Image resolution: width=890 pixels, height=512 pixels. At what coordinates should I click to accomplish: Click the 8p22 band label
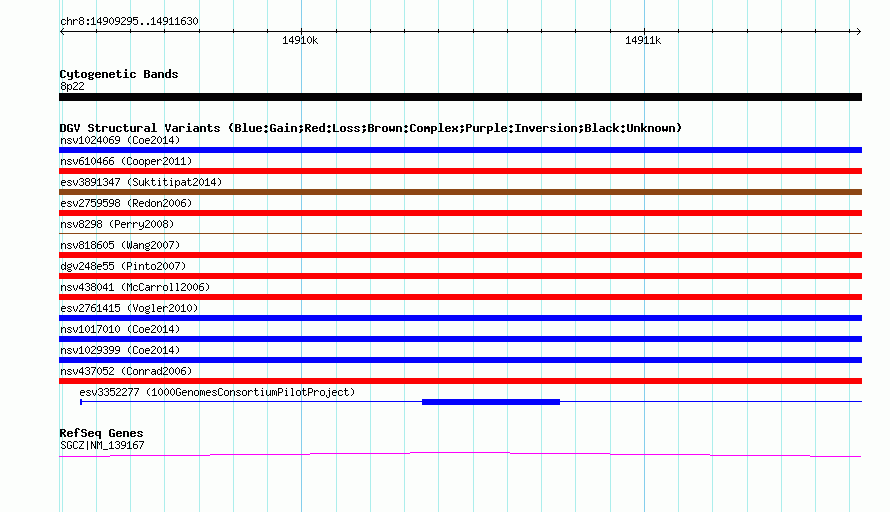click(72, 86)
